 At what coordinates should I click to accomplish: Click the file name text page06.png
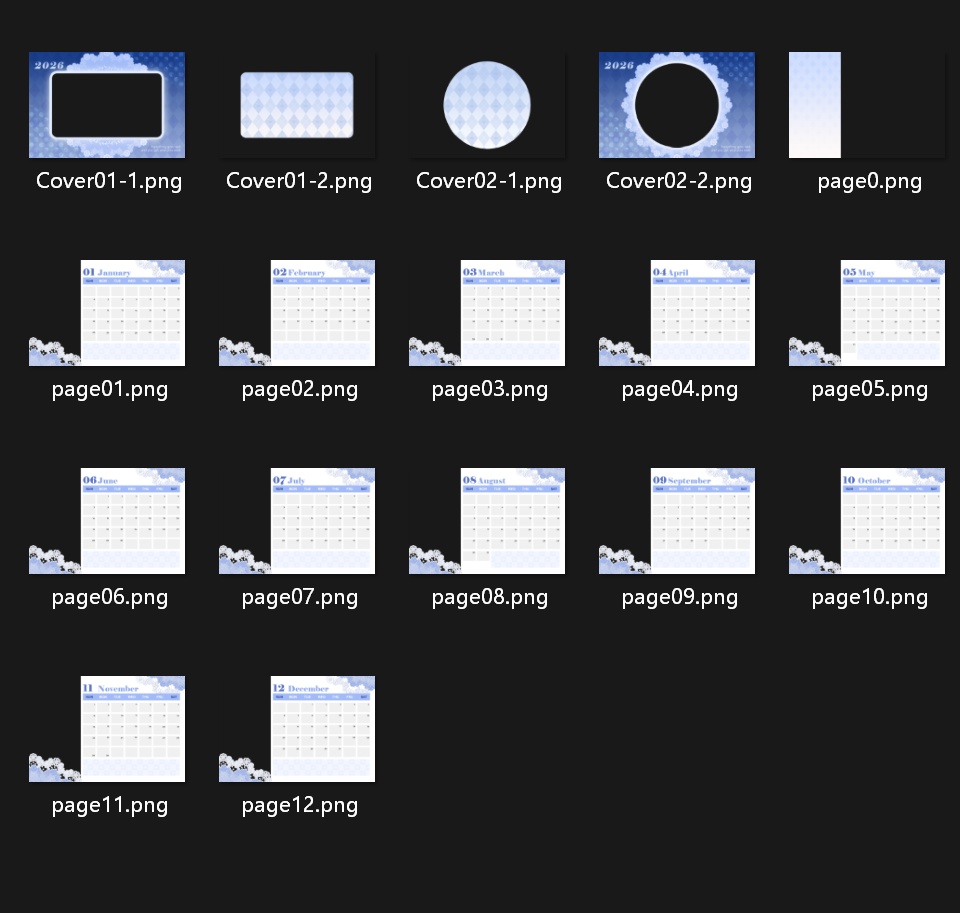pyautogui.click(x=110, y=598)
